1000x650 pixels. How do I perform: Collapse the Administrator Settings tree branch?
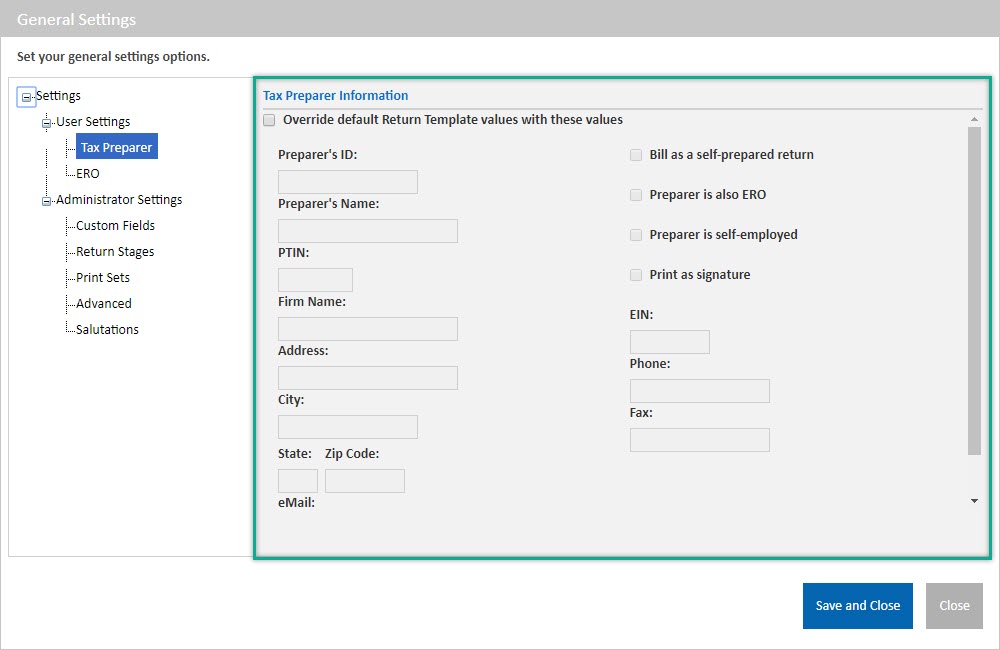46,201
